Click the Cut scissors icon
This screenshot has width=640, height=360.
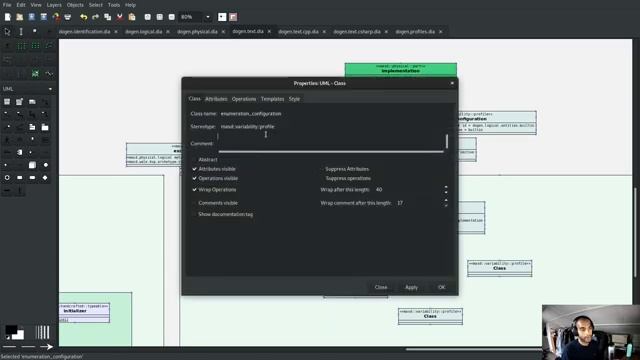pyautogui.click(x=120, y=17)
